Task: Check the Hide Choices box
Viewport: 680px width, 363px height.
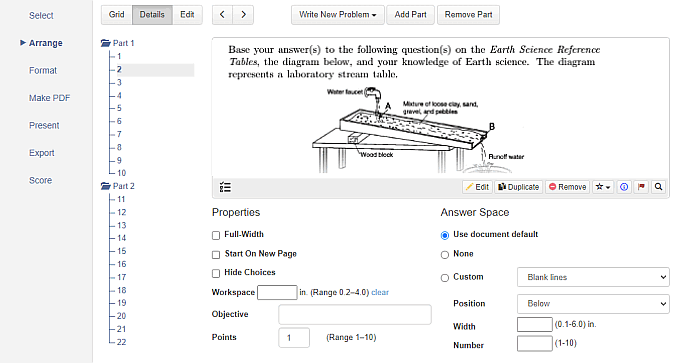Action: pyautogui.click(x=216, y=273)
